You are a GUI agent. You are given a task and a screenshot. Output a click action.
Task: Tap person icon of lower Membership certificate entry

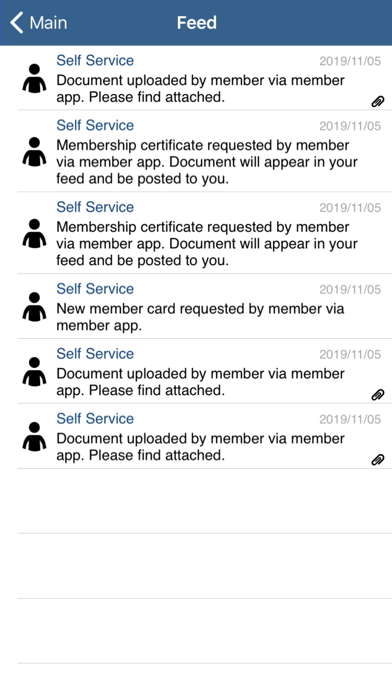34,233
